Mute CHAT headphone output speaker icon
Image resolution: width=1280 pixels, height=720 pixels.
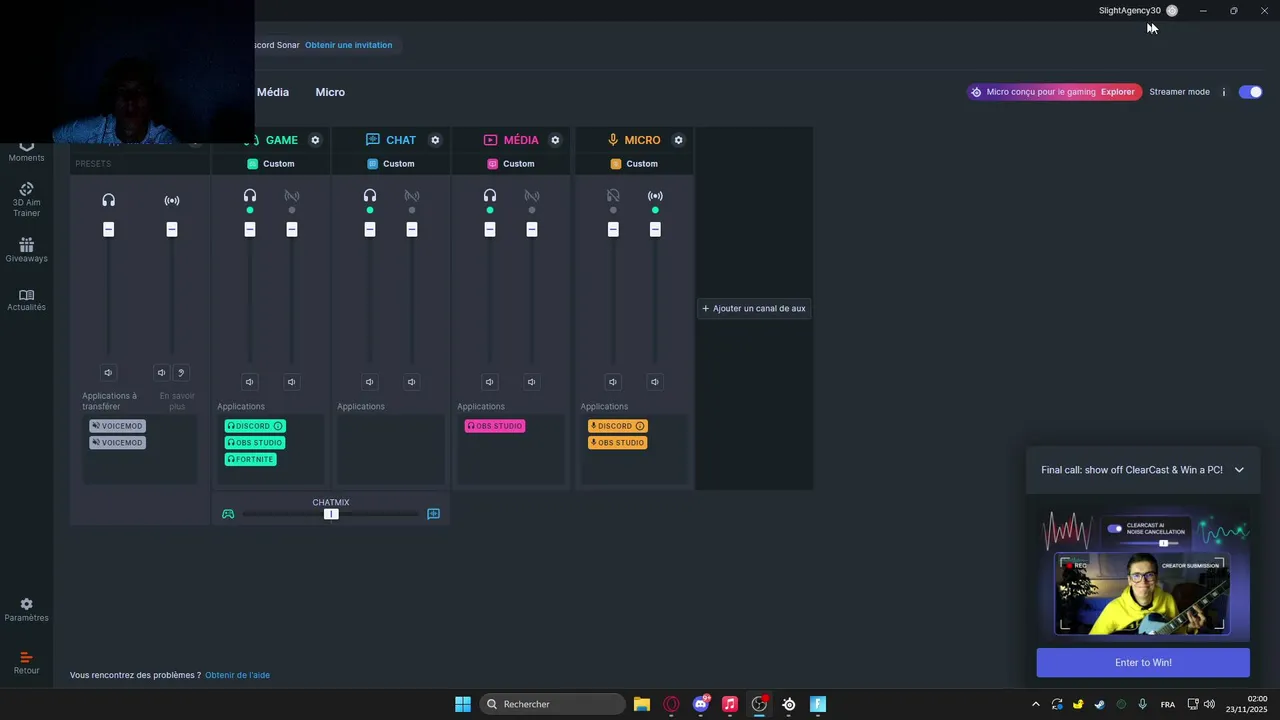[370, 382]
